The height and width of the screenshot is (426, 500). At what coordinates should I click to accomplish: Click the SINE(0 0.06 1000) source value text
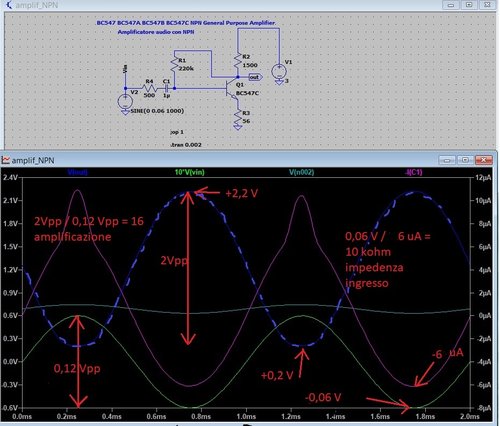157,111
